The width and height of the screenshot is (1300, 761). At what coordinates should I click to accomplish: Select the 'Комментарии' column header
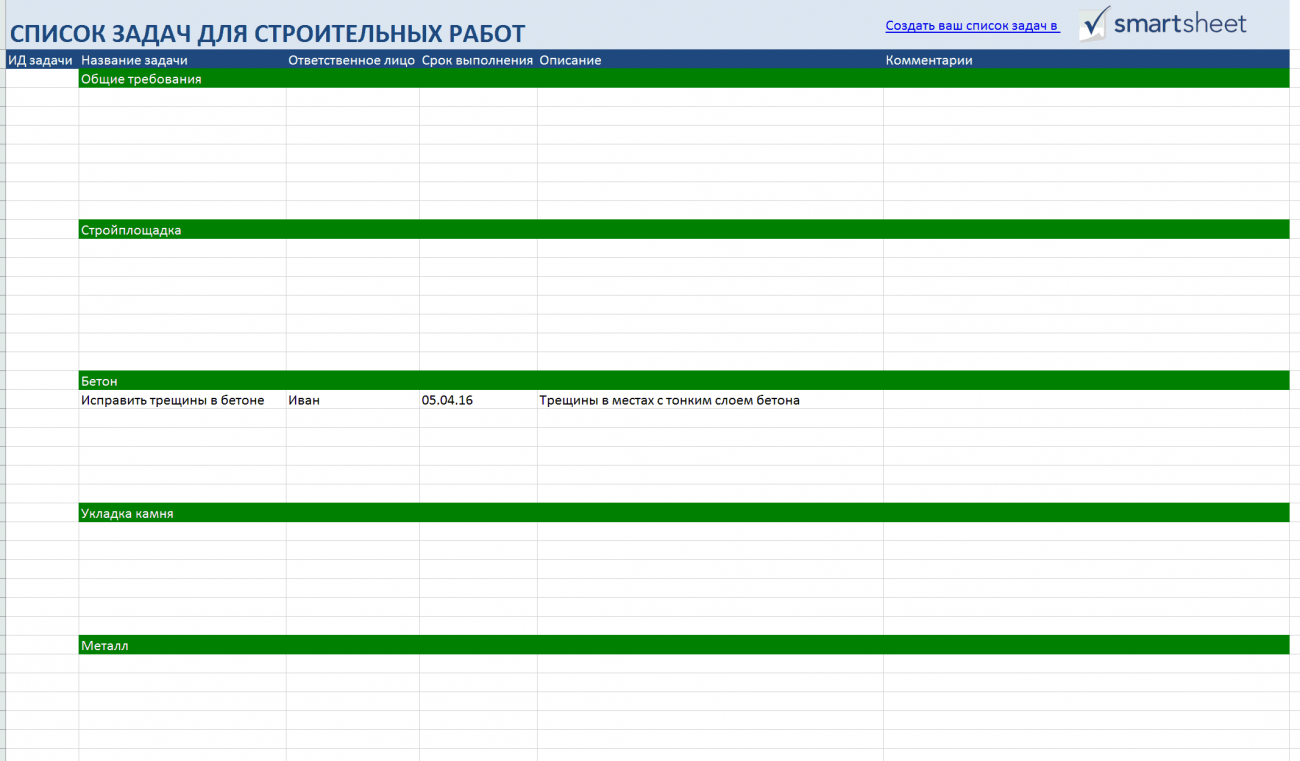click(x=1086, y=60)
